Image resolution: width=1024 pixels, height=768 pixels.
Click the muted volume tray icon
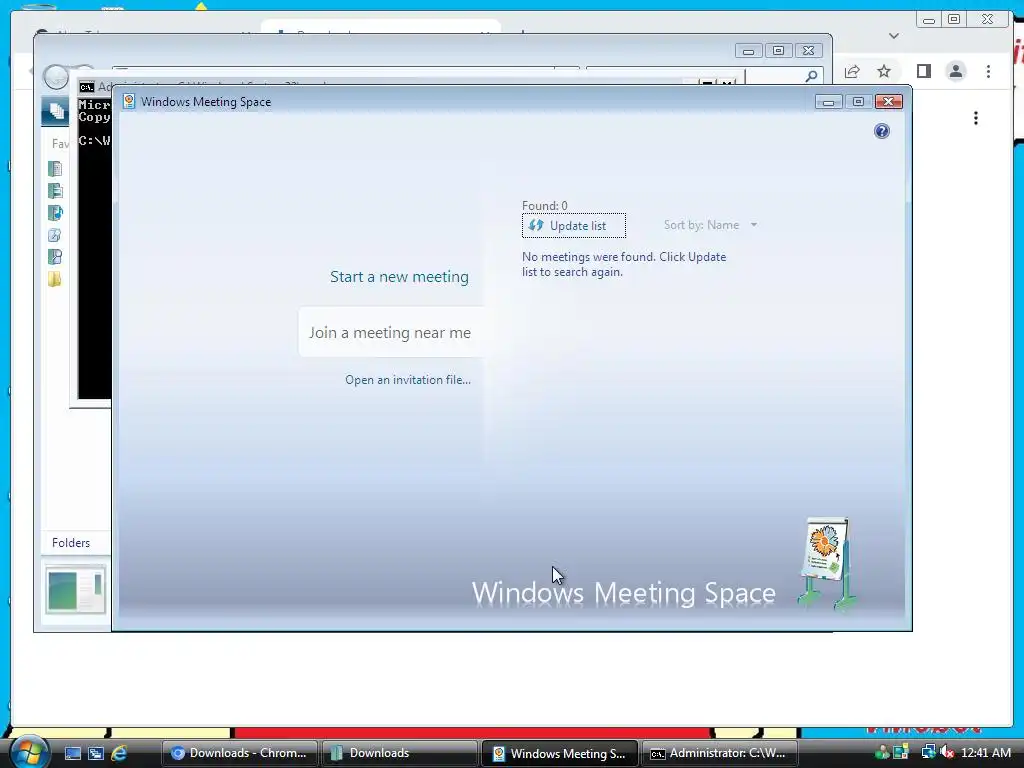(x=947, y=752)
